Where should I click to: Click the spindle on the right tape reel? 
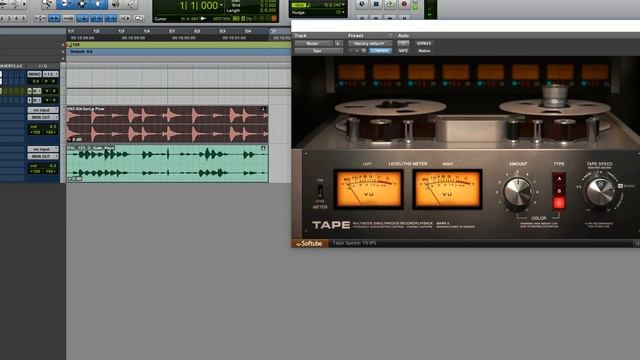pos(554,96)
